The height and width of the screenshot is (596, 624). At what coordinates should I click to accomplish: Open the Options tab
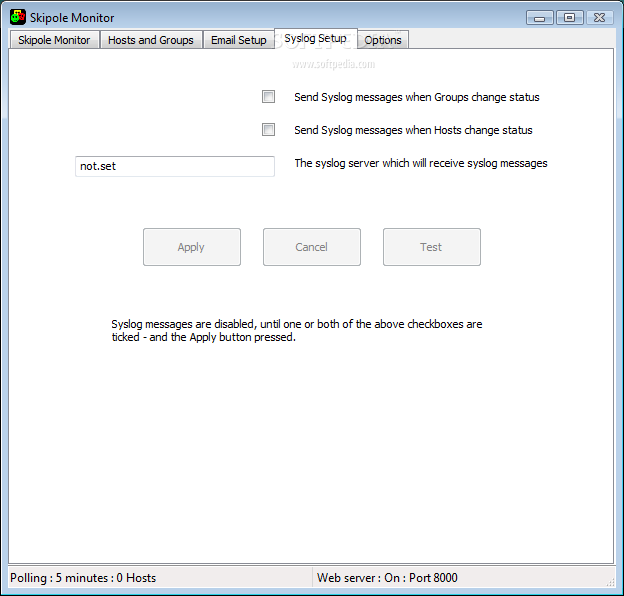[383, 40]
